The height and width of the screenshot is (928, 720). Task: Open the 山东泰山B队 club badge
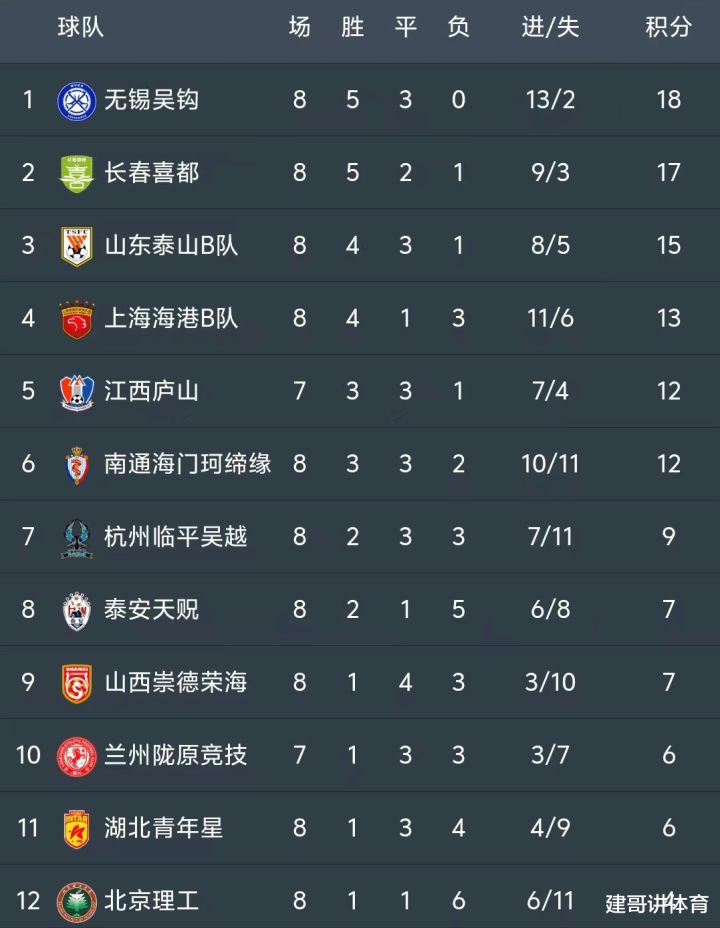[x=77, y=246]
